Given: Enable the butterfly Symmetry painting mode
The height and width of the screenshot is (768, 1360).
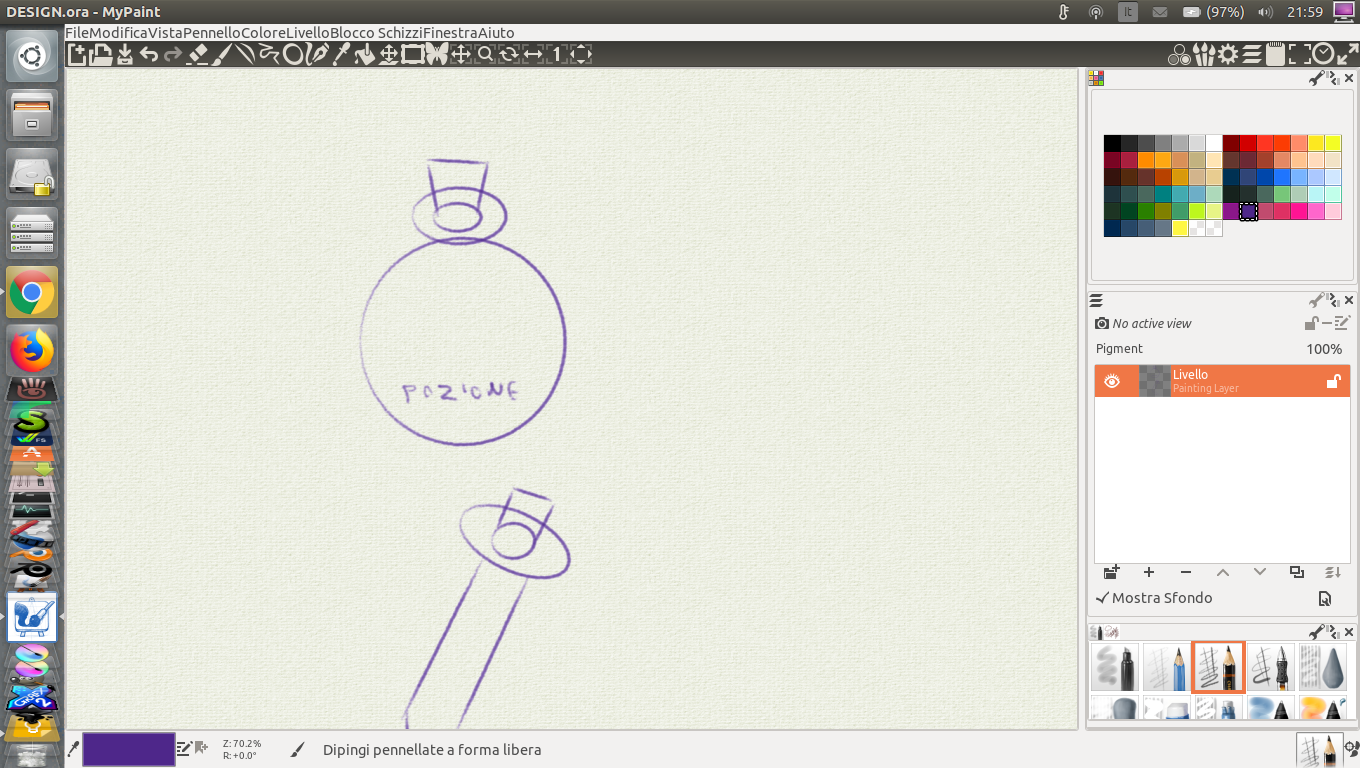Looking at the screenshot, I should 437,55.
